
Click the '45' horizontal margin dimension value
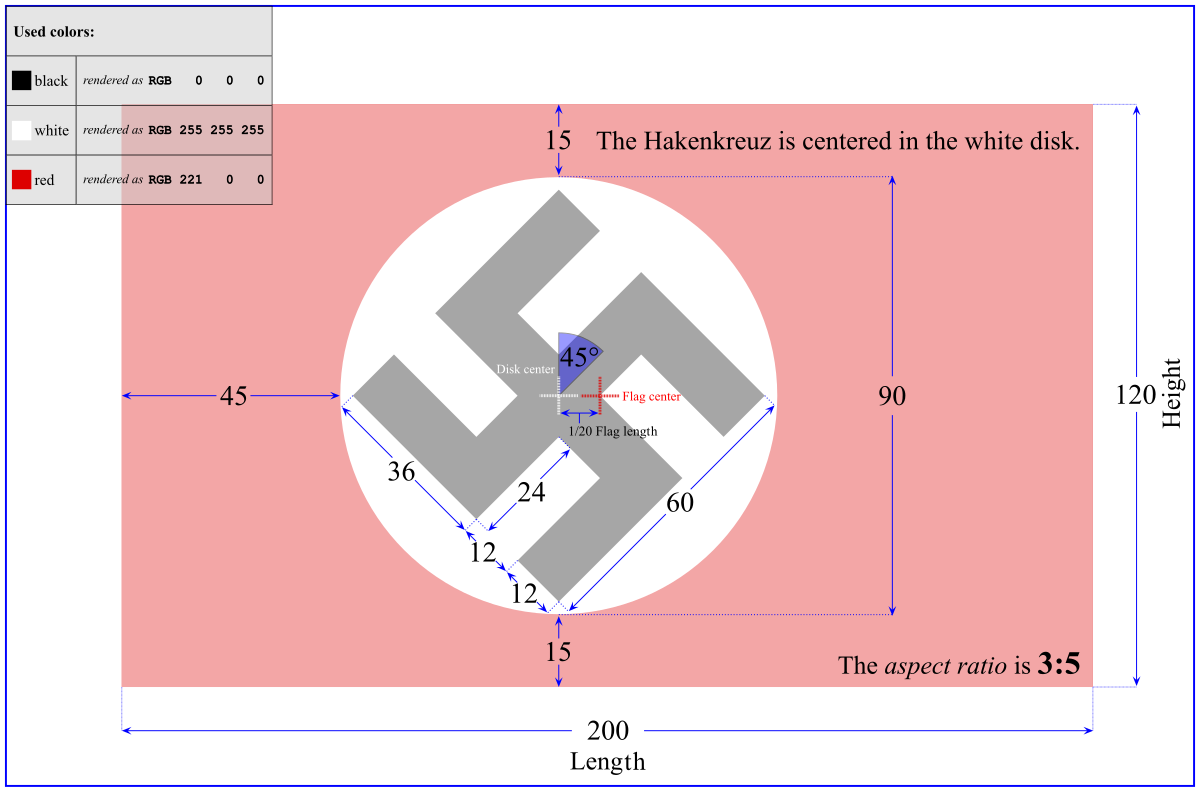click(233, 396)
